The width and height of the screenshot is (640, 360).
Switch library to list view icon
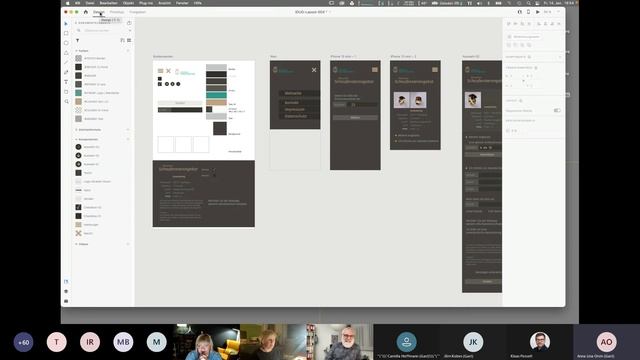pos(129,40)
